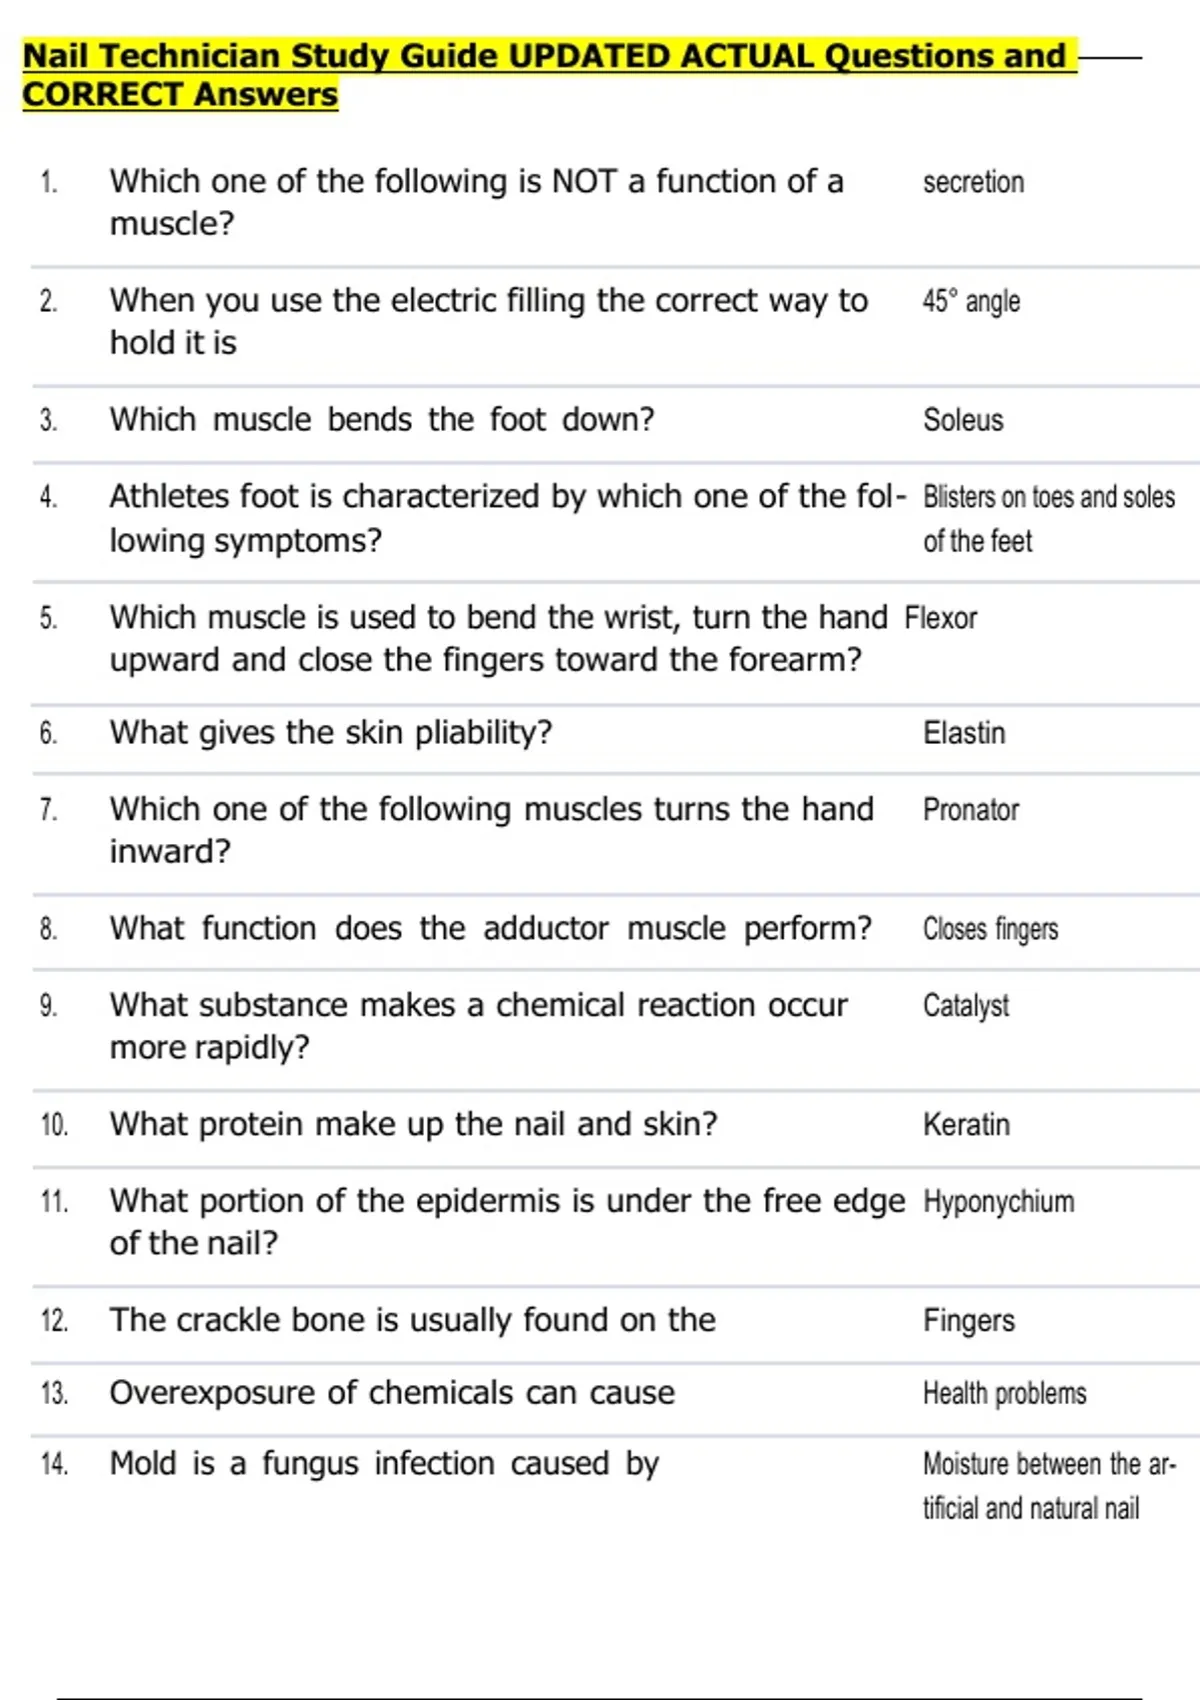Click question "Mold is a fungus infection caused by"
Viewport: 1200px width, 1700px height.
tap(385, 1464)
